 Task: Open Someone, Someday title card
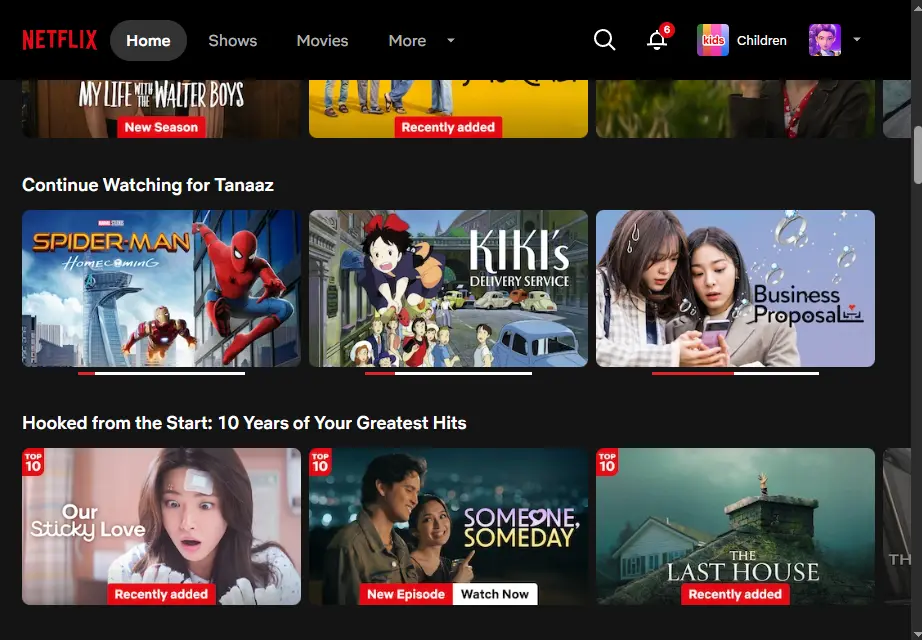(x=448, y=526)
